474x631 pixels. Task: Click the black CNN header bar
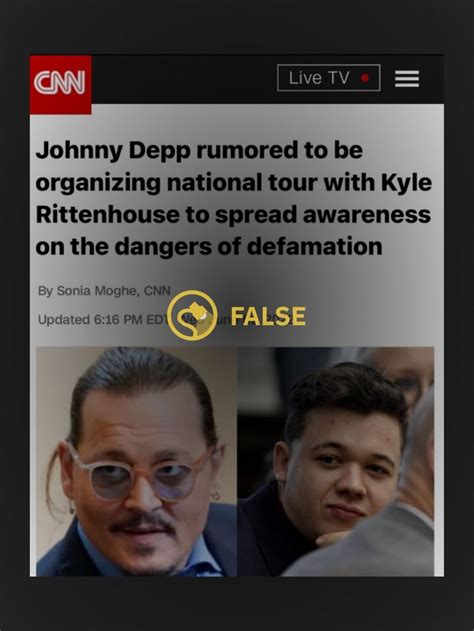click(237, 79)
